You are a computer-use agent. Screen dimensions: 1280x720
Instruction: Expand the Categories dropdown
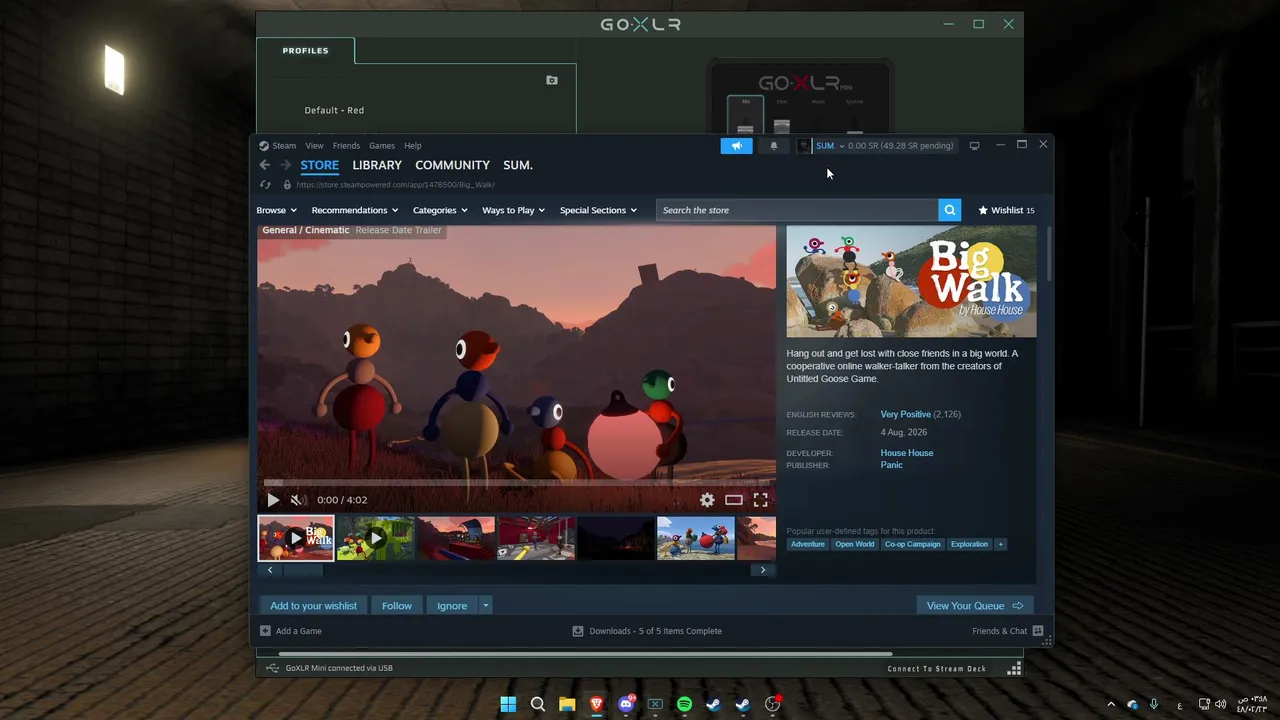[x=440, y=210]
